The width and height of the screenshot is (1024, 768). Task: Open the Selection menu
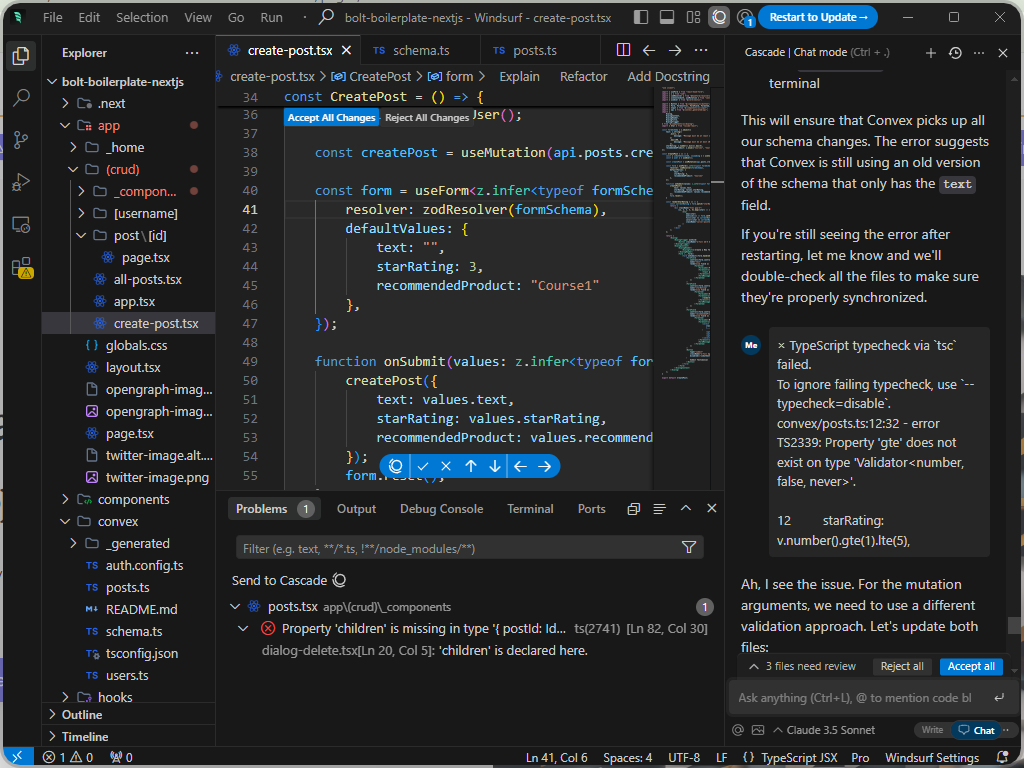pos(142,17)
